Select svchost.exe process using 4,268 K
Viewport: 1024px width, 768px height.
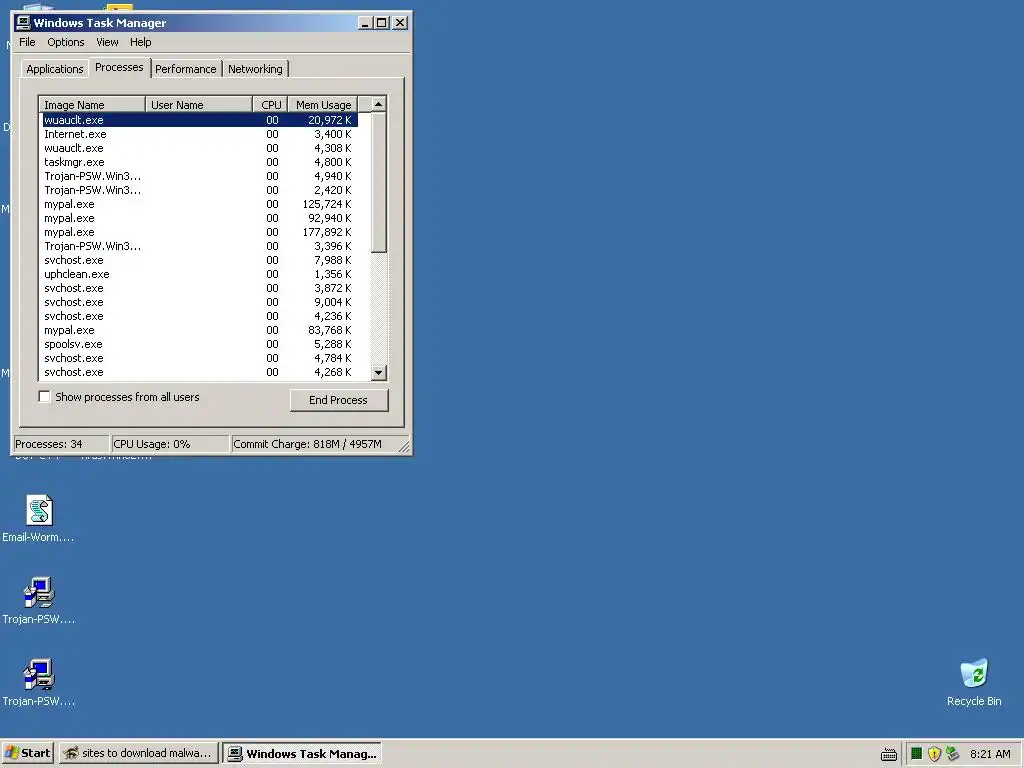[199, 372]
